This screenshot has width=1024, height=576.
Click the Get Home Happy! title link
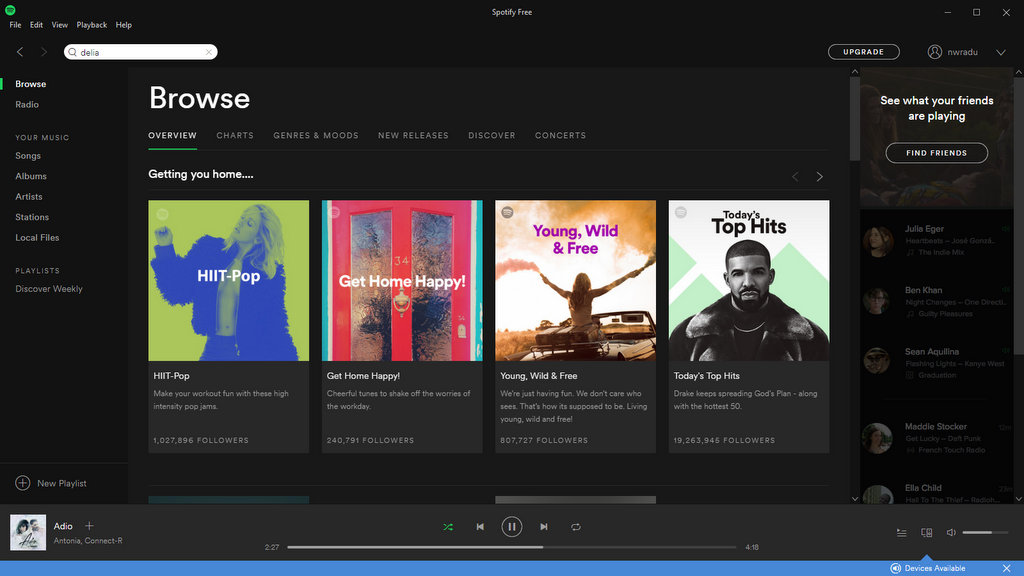[x=363, y=376]
